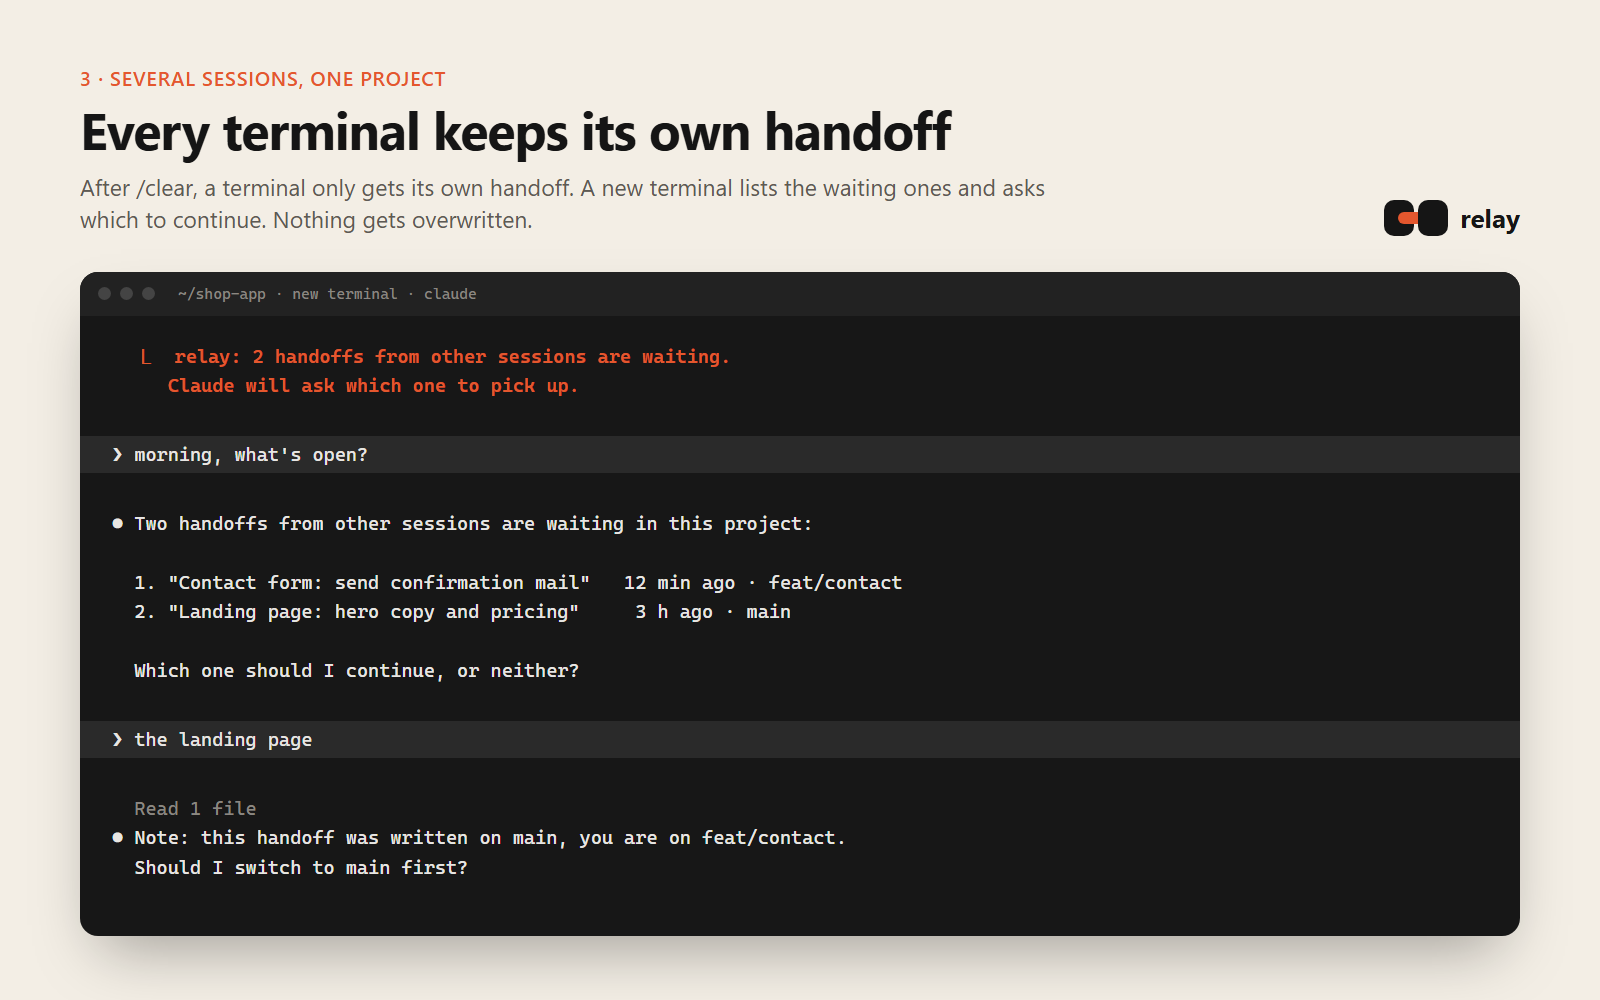Screen dimensions: 1600x1000
Task: Click bullet dot before 'Note: this handoff'
Action: [117, 837]
